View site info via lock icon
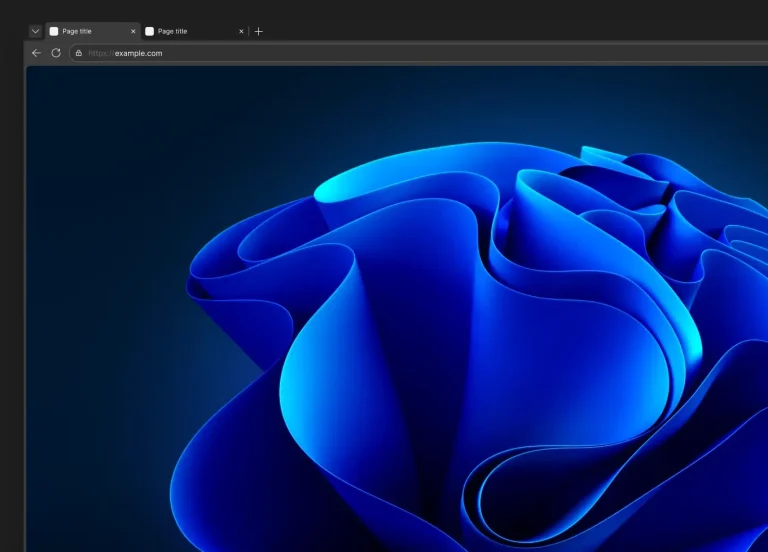This screenshot has height=552, width=768. (78, 53)
